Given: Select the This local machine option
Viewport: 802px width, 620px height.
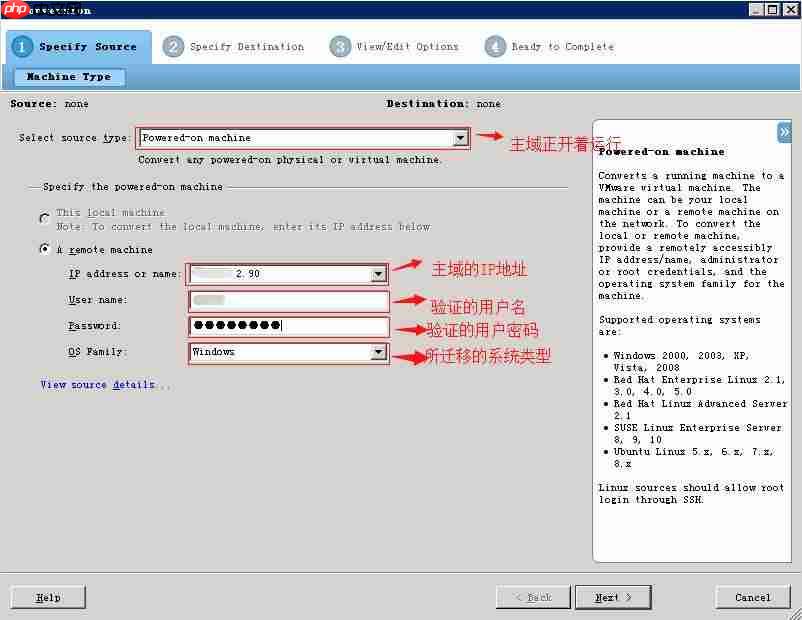Looking at the screenshot, I should (x=43, y=218).
